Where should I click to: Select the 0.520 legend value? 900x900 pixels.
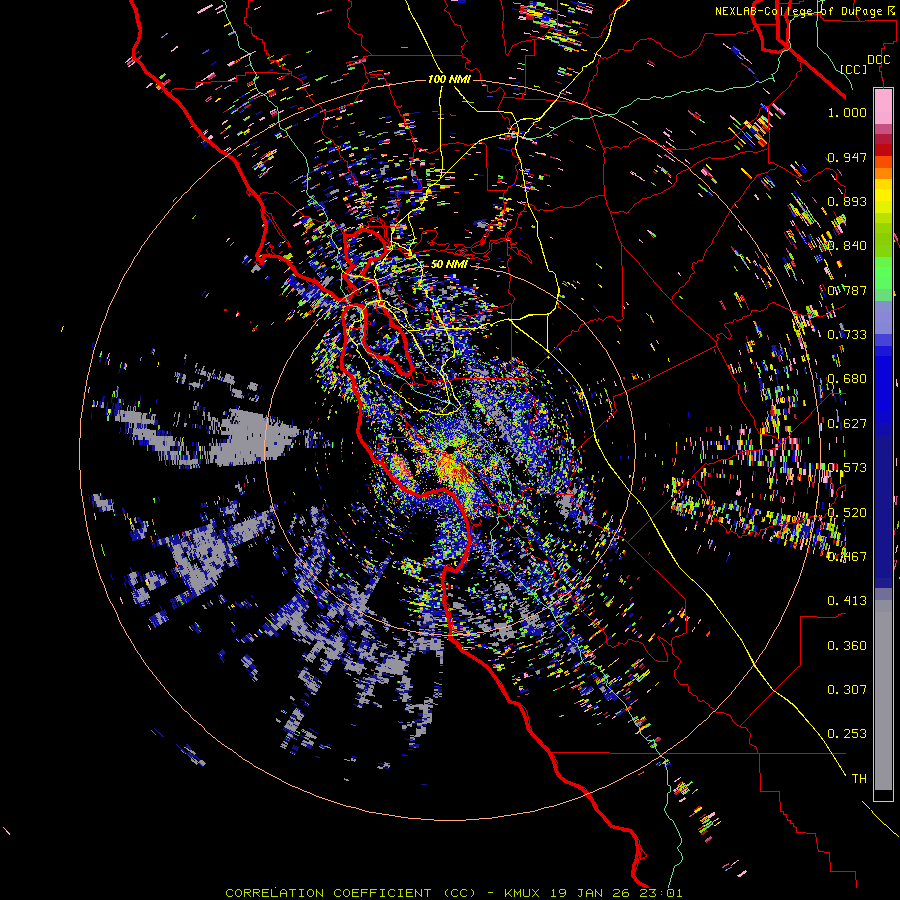point(847,513)
